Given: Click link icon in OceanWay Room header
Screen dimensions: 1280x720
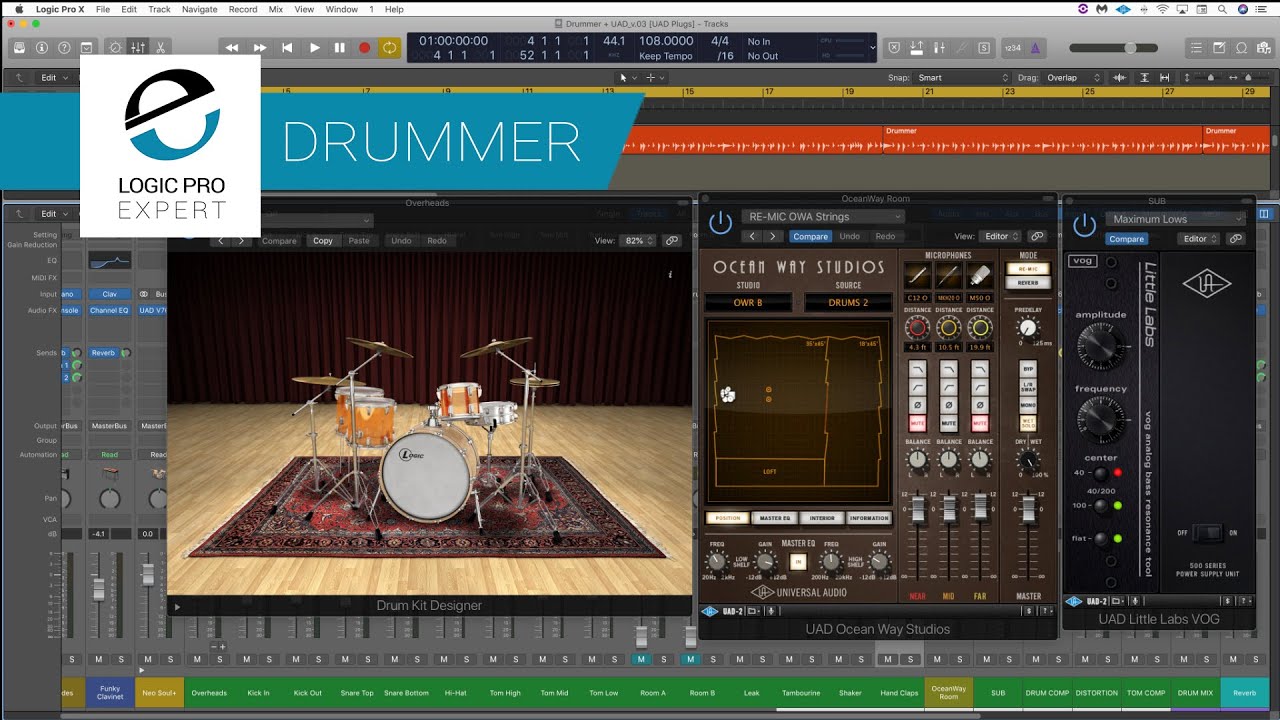Looking at the screenshot, I should (x=1037, y=236).
